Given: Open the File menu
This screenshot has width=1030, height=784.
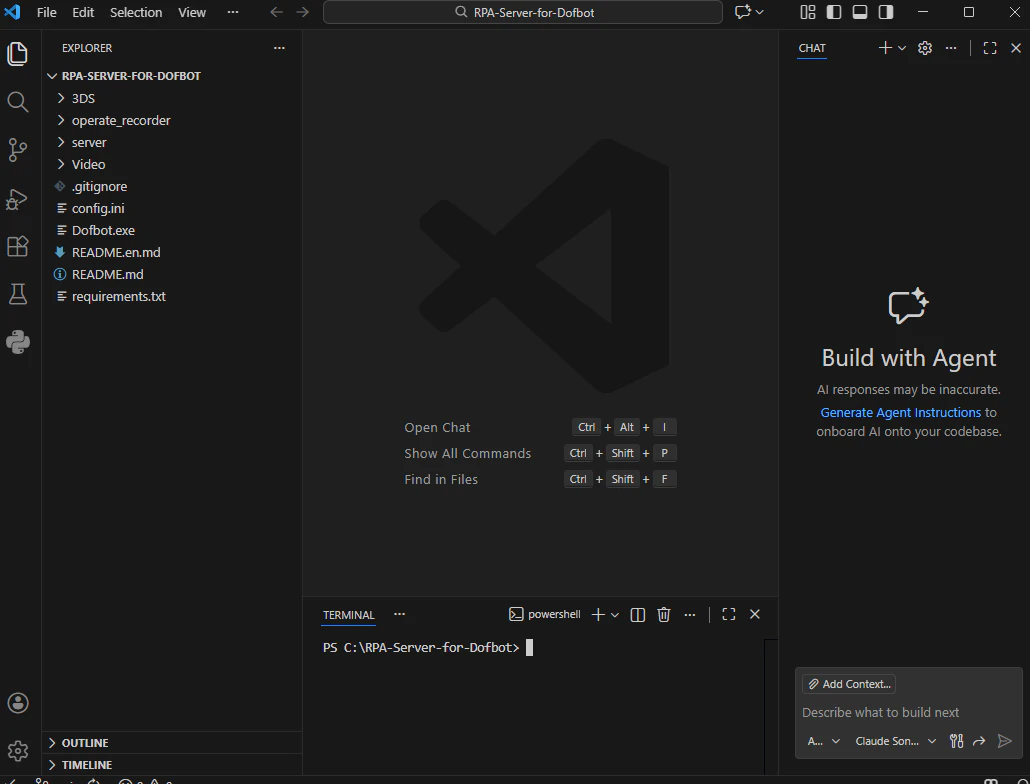Looking at the screenshot, I should click(x=47, y=12).
